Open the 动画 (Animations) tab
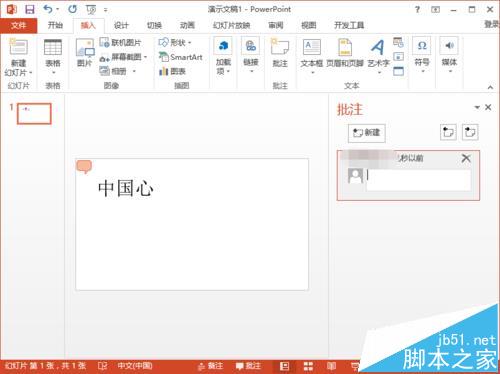 tap(187, 25)
